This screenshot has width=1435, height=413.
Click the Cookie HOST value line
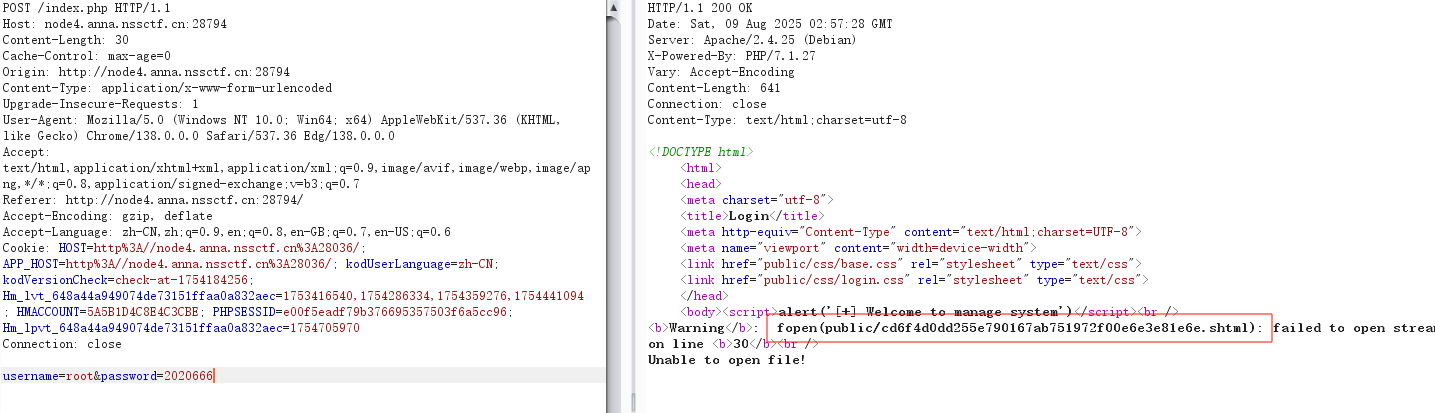click(184, 248)
